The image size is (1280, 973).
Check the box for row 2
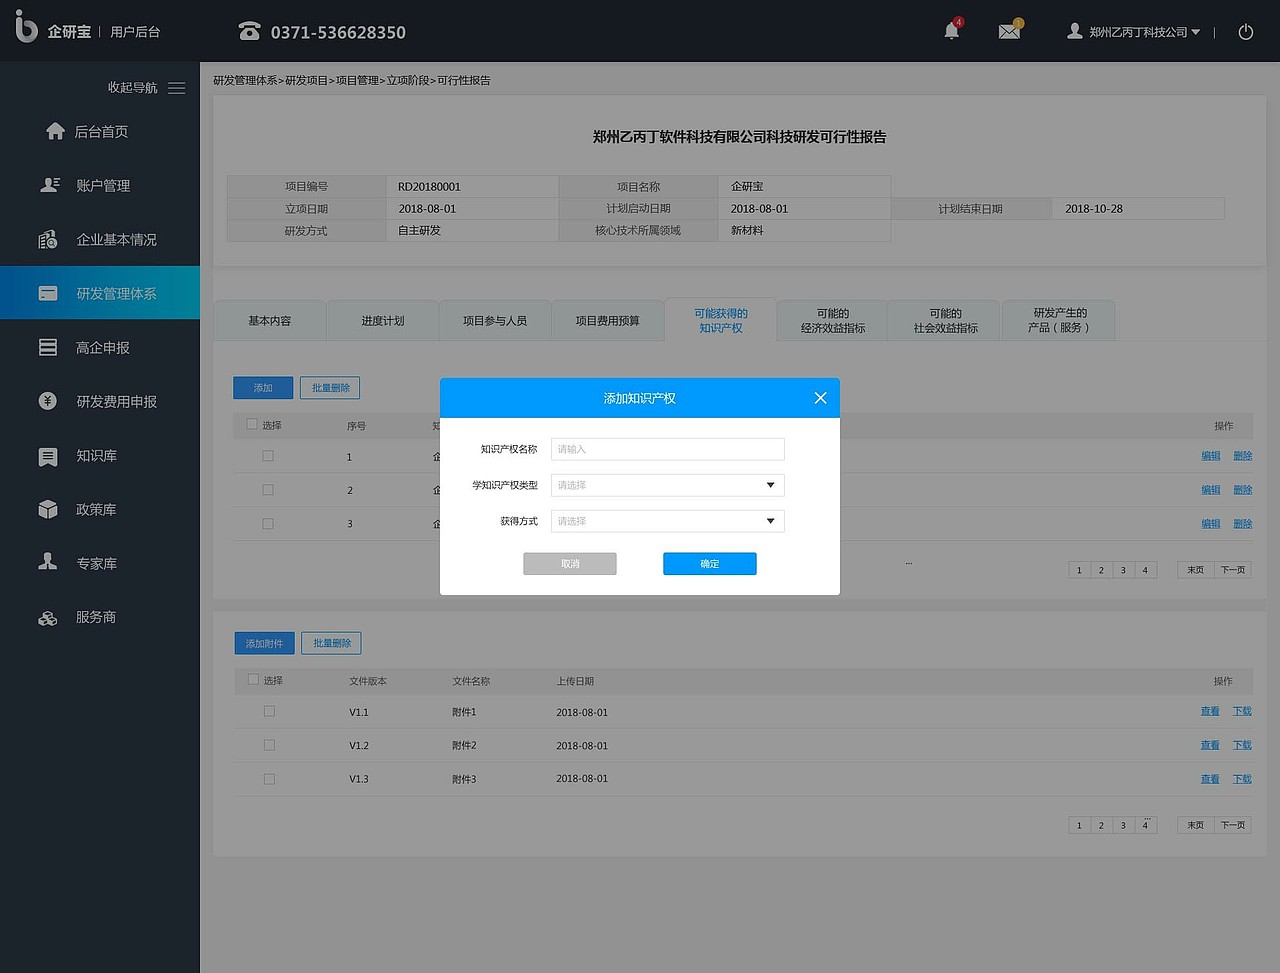[x=268, y=490]
